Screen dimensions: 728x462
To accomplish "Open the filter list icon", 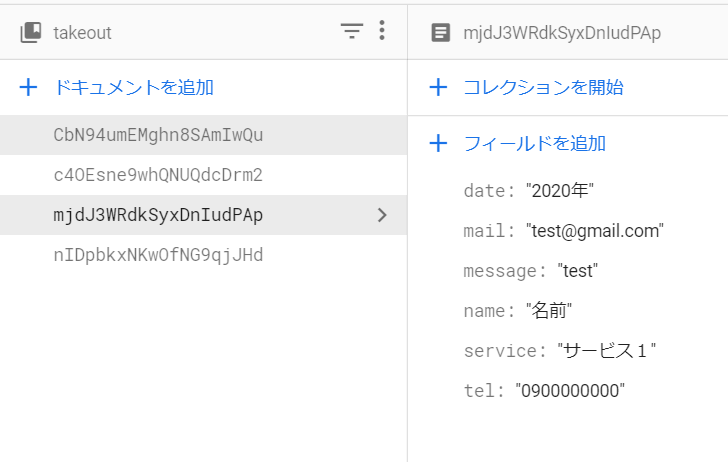I will [x=351, y=32].
